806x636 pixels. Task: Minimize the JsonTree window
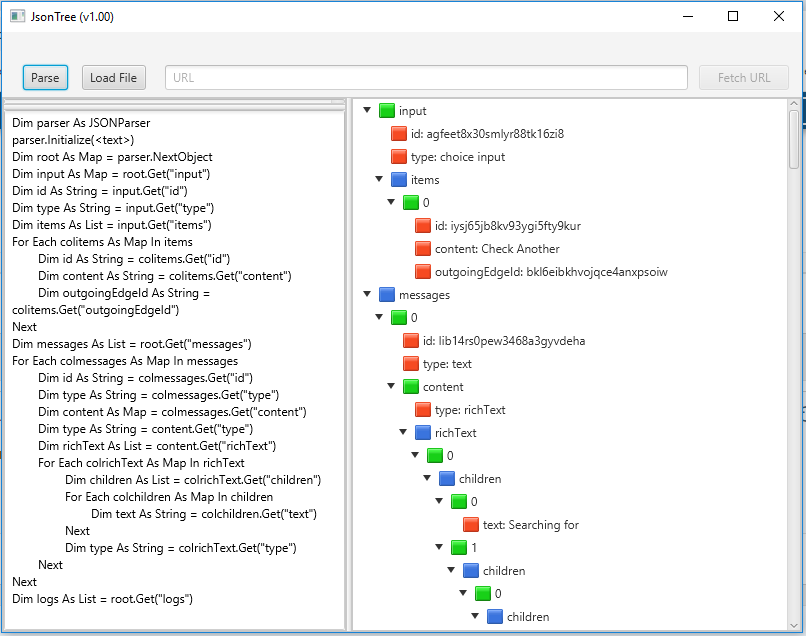click(x=688, y=16)
